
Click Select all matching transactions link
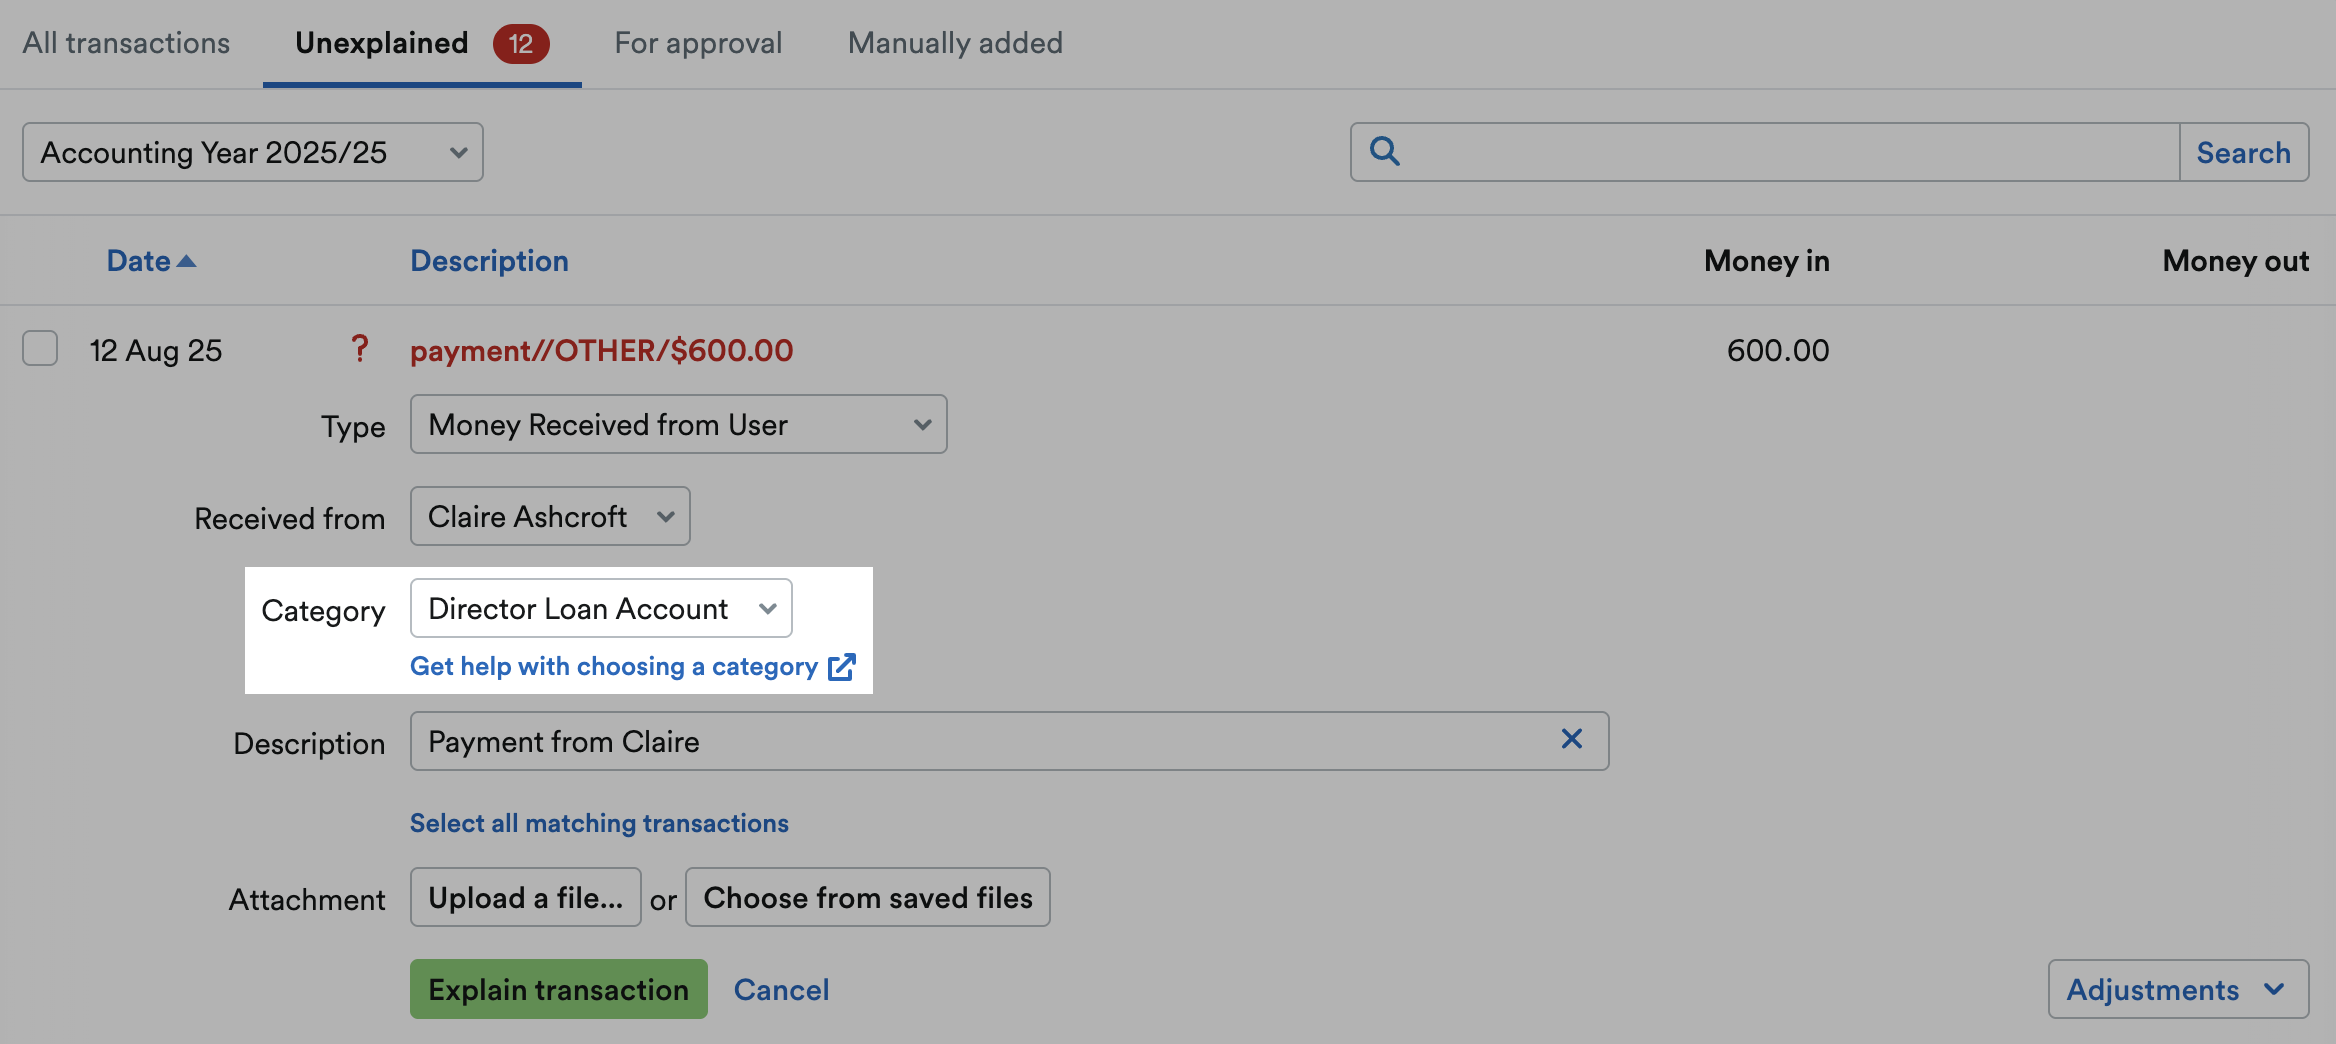(x=599, y=823)
